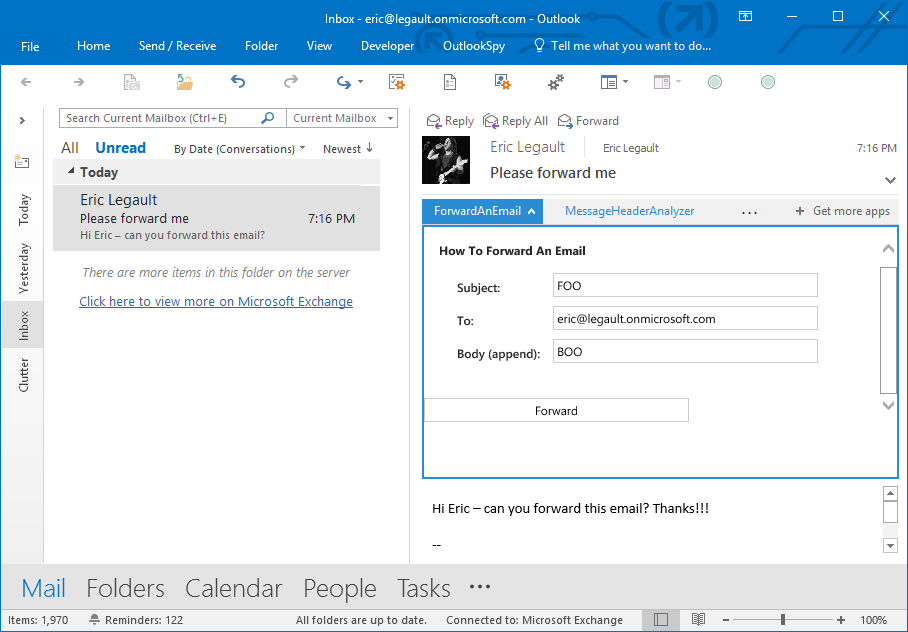Open the Tasks navigation
Screen dimensions: 908x632
424,589
